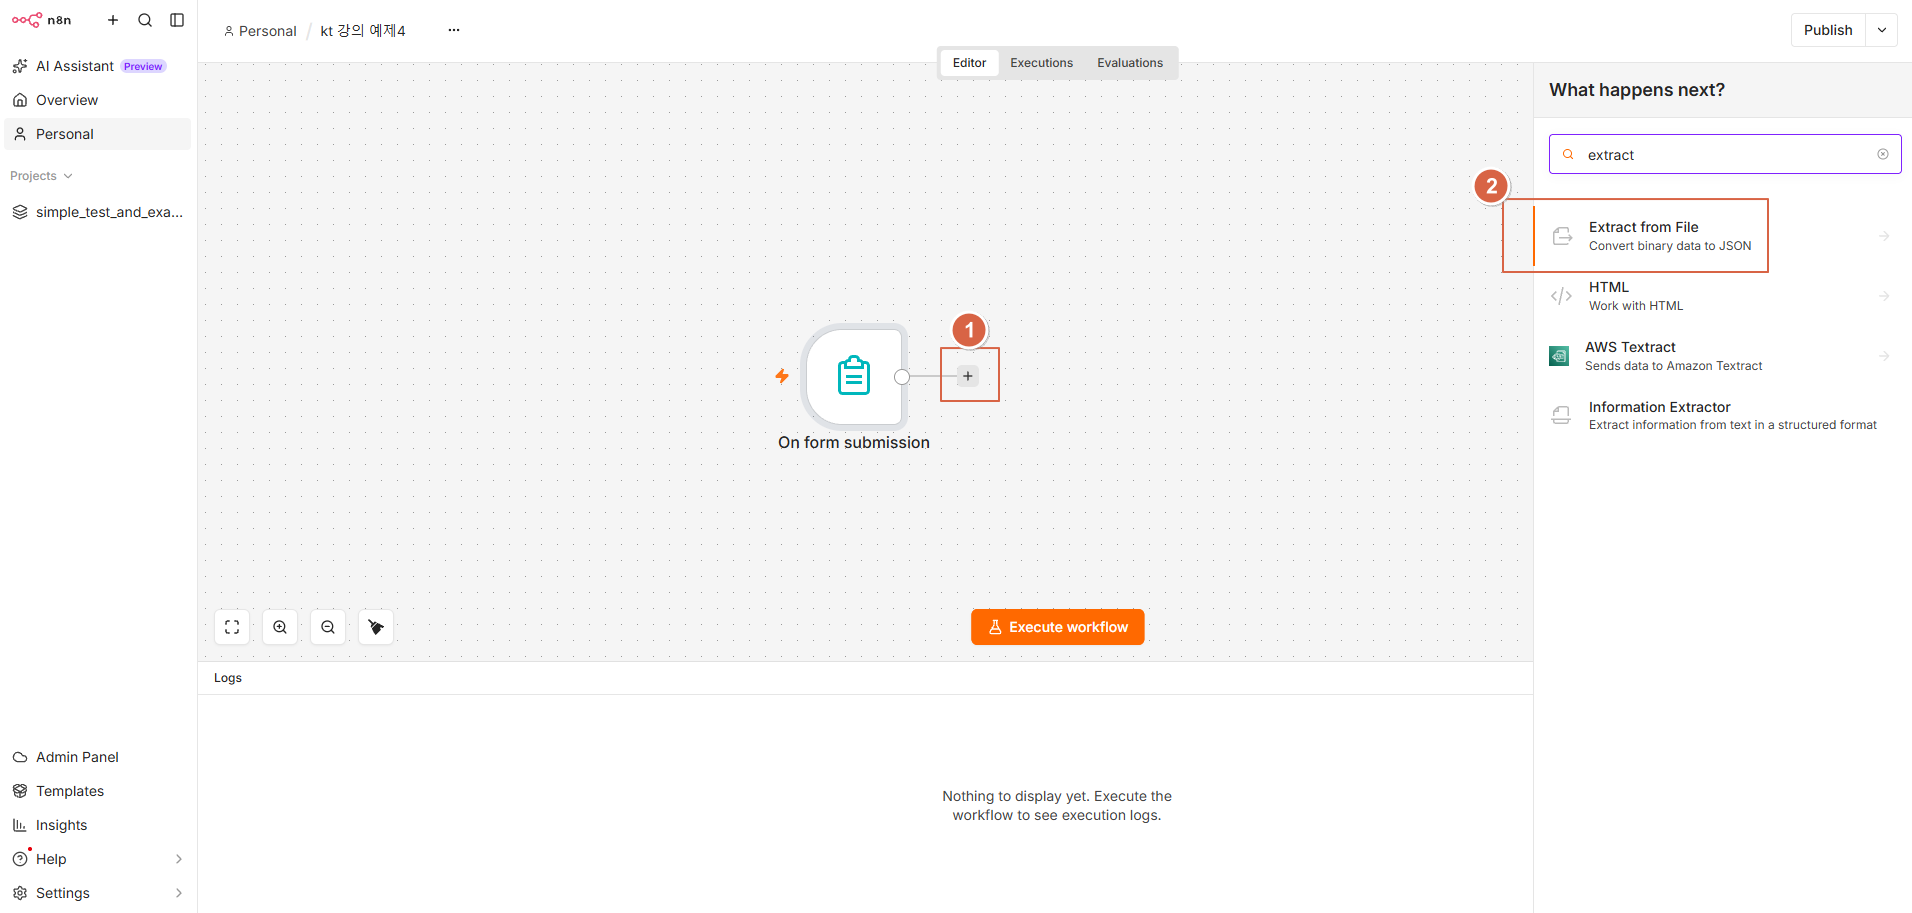Screen dimensions: 1912x913
Task: Expand the Help submenu
Action: coord(179,859)
